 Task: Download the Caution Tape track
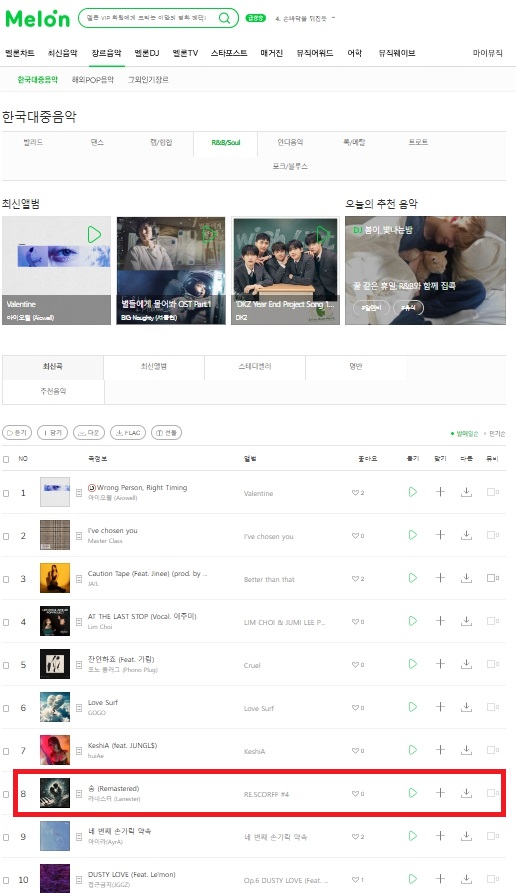pos(466,578)
